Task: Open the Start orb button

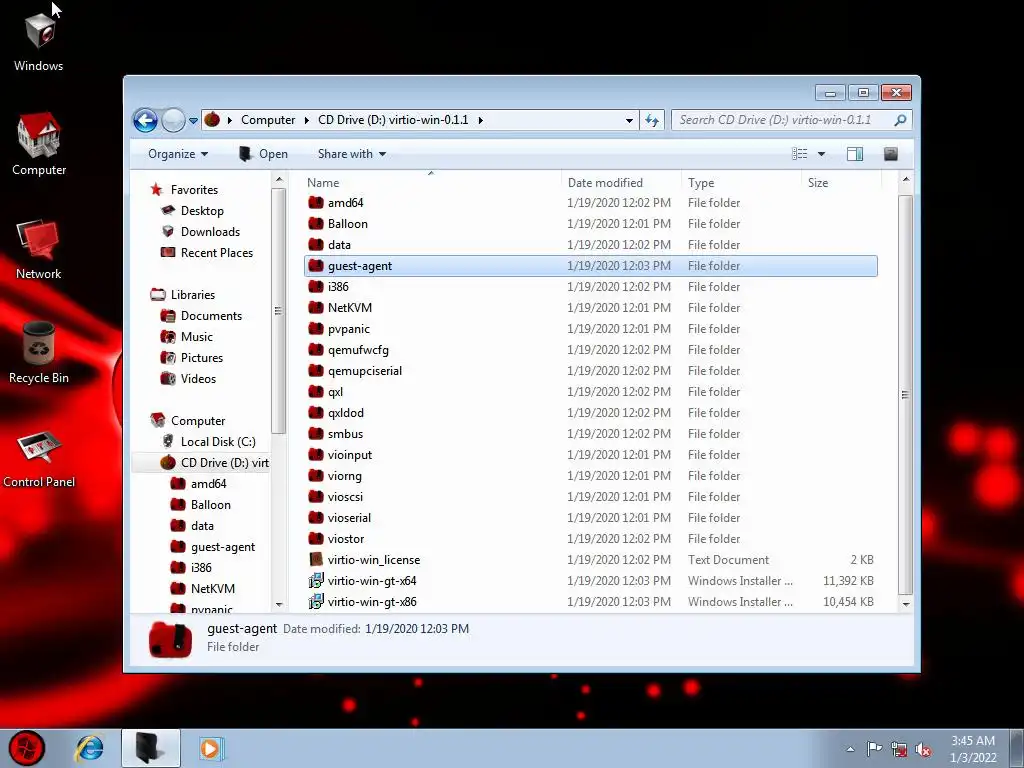Action: pos(27,748)
